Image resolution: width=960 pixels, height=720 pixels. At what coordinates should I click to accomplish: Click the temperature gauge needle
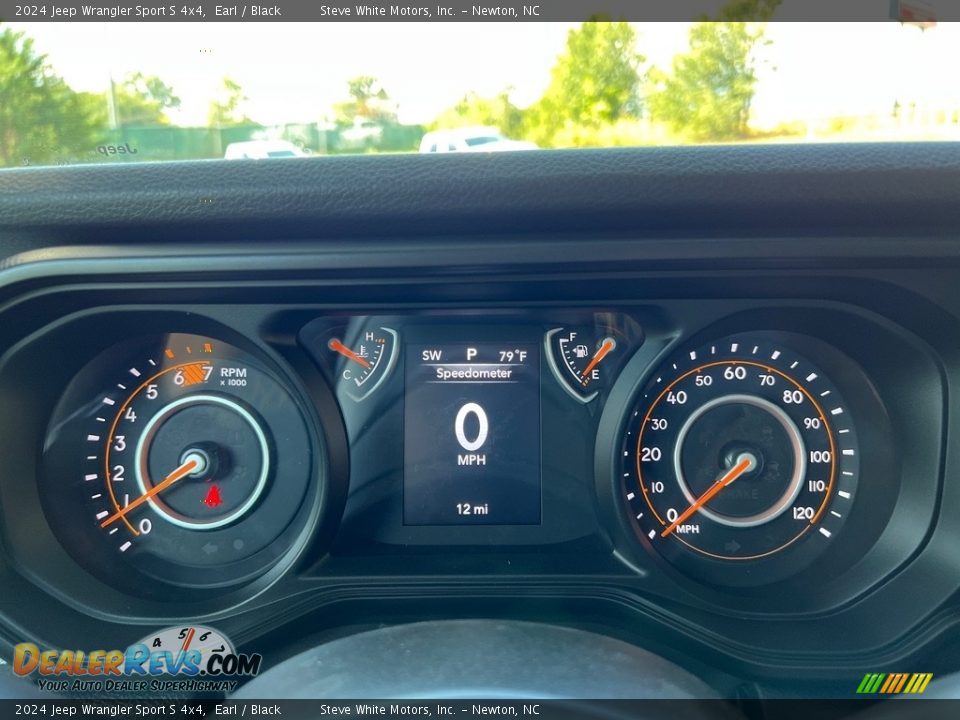[349, 353]
